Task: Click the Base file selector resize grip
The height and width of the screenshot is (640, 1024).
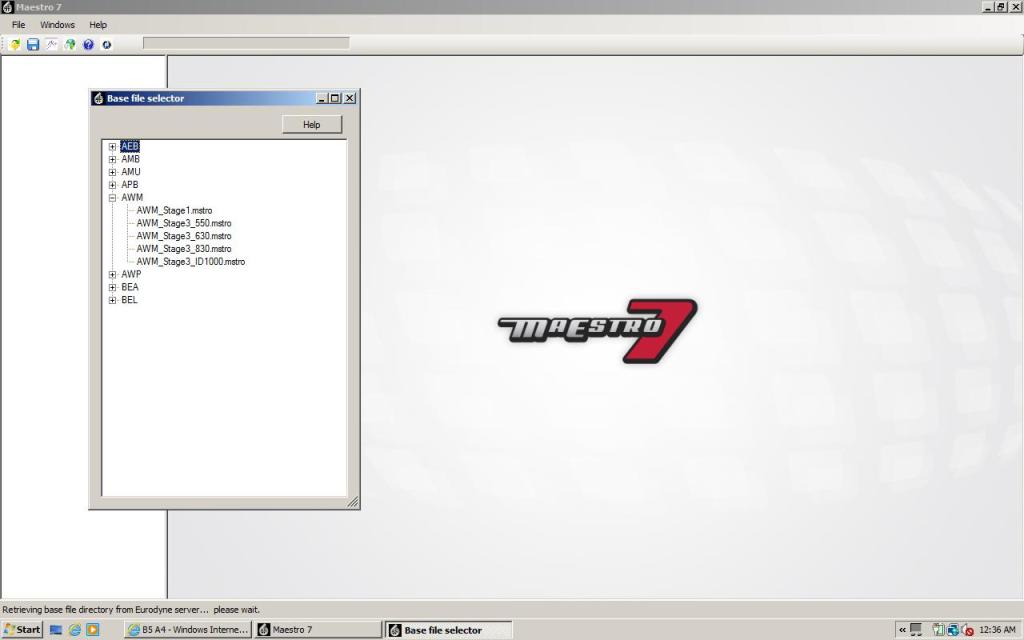Action: pos(353,502)
